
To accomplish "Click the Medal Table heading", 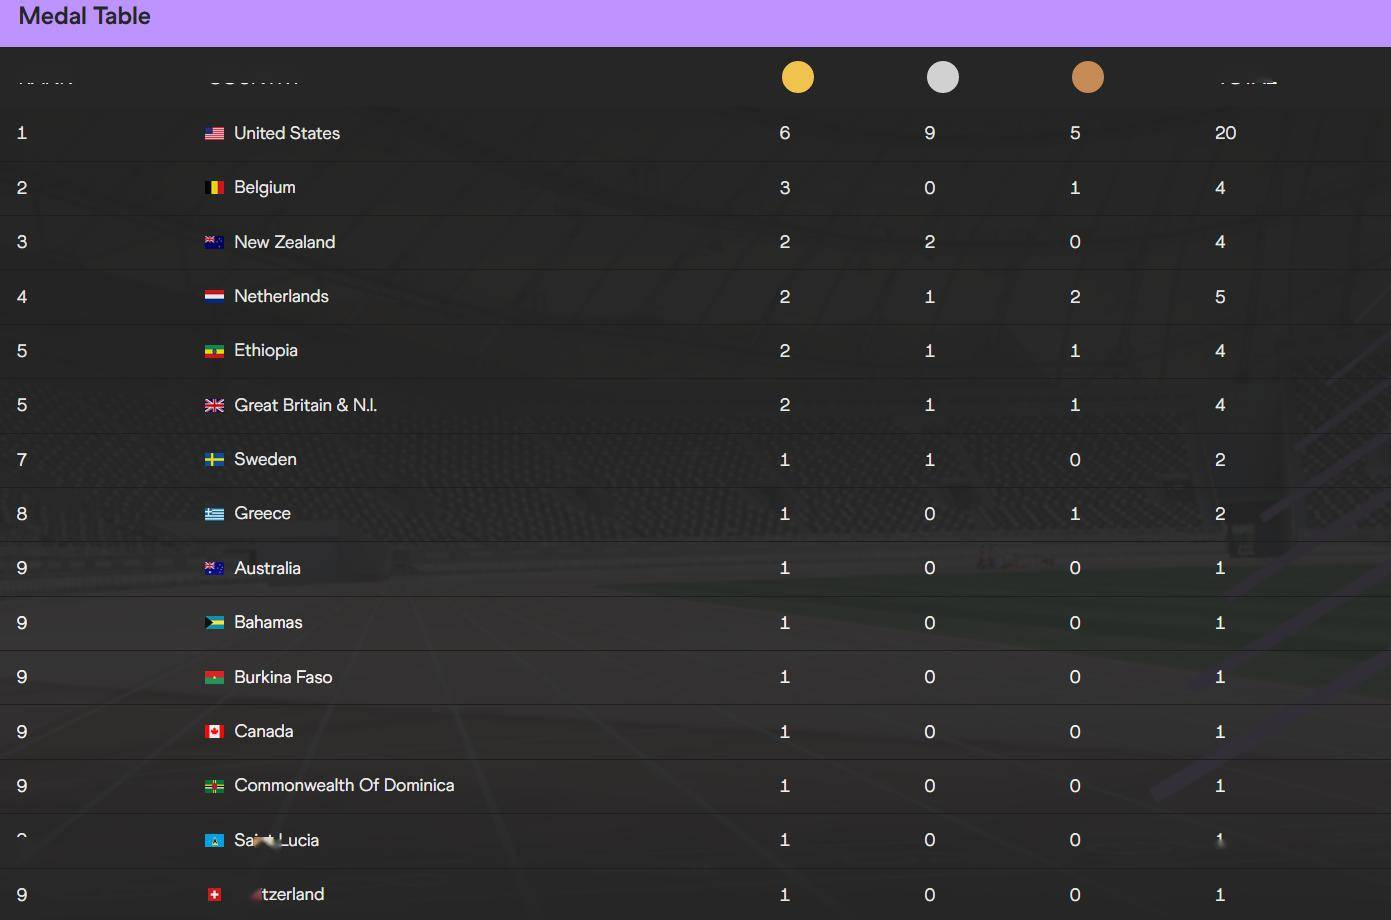I will (x=85, y=16).
